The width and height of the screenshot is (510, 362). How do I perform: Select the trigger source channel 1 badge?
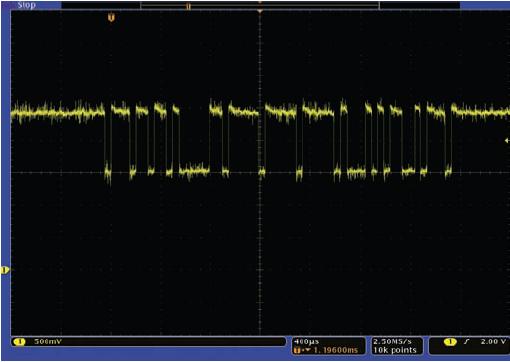(x=450, y=342)
